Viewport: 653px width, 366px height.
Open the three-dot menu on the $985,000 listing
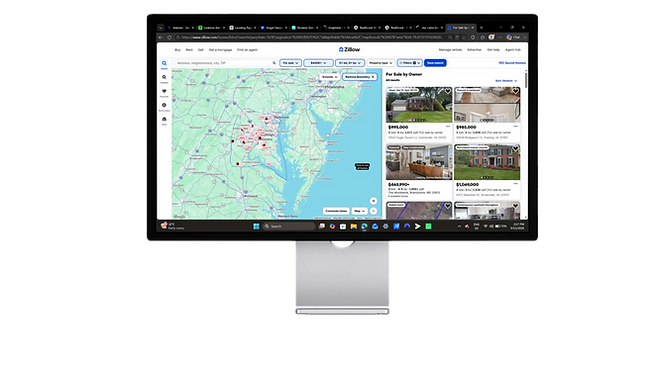pyautogui.click(x=516, y=126)
